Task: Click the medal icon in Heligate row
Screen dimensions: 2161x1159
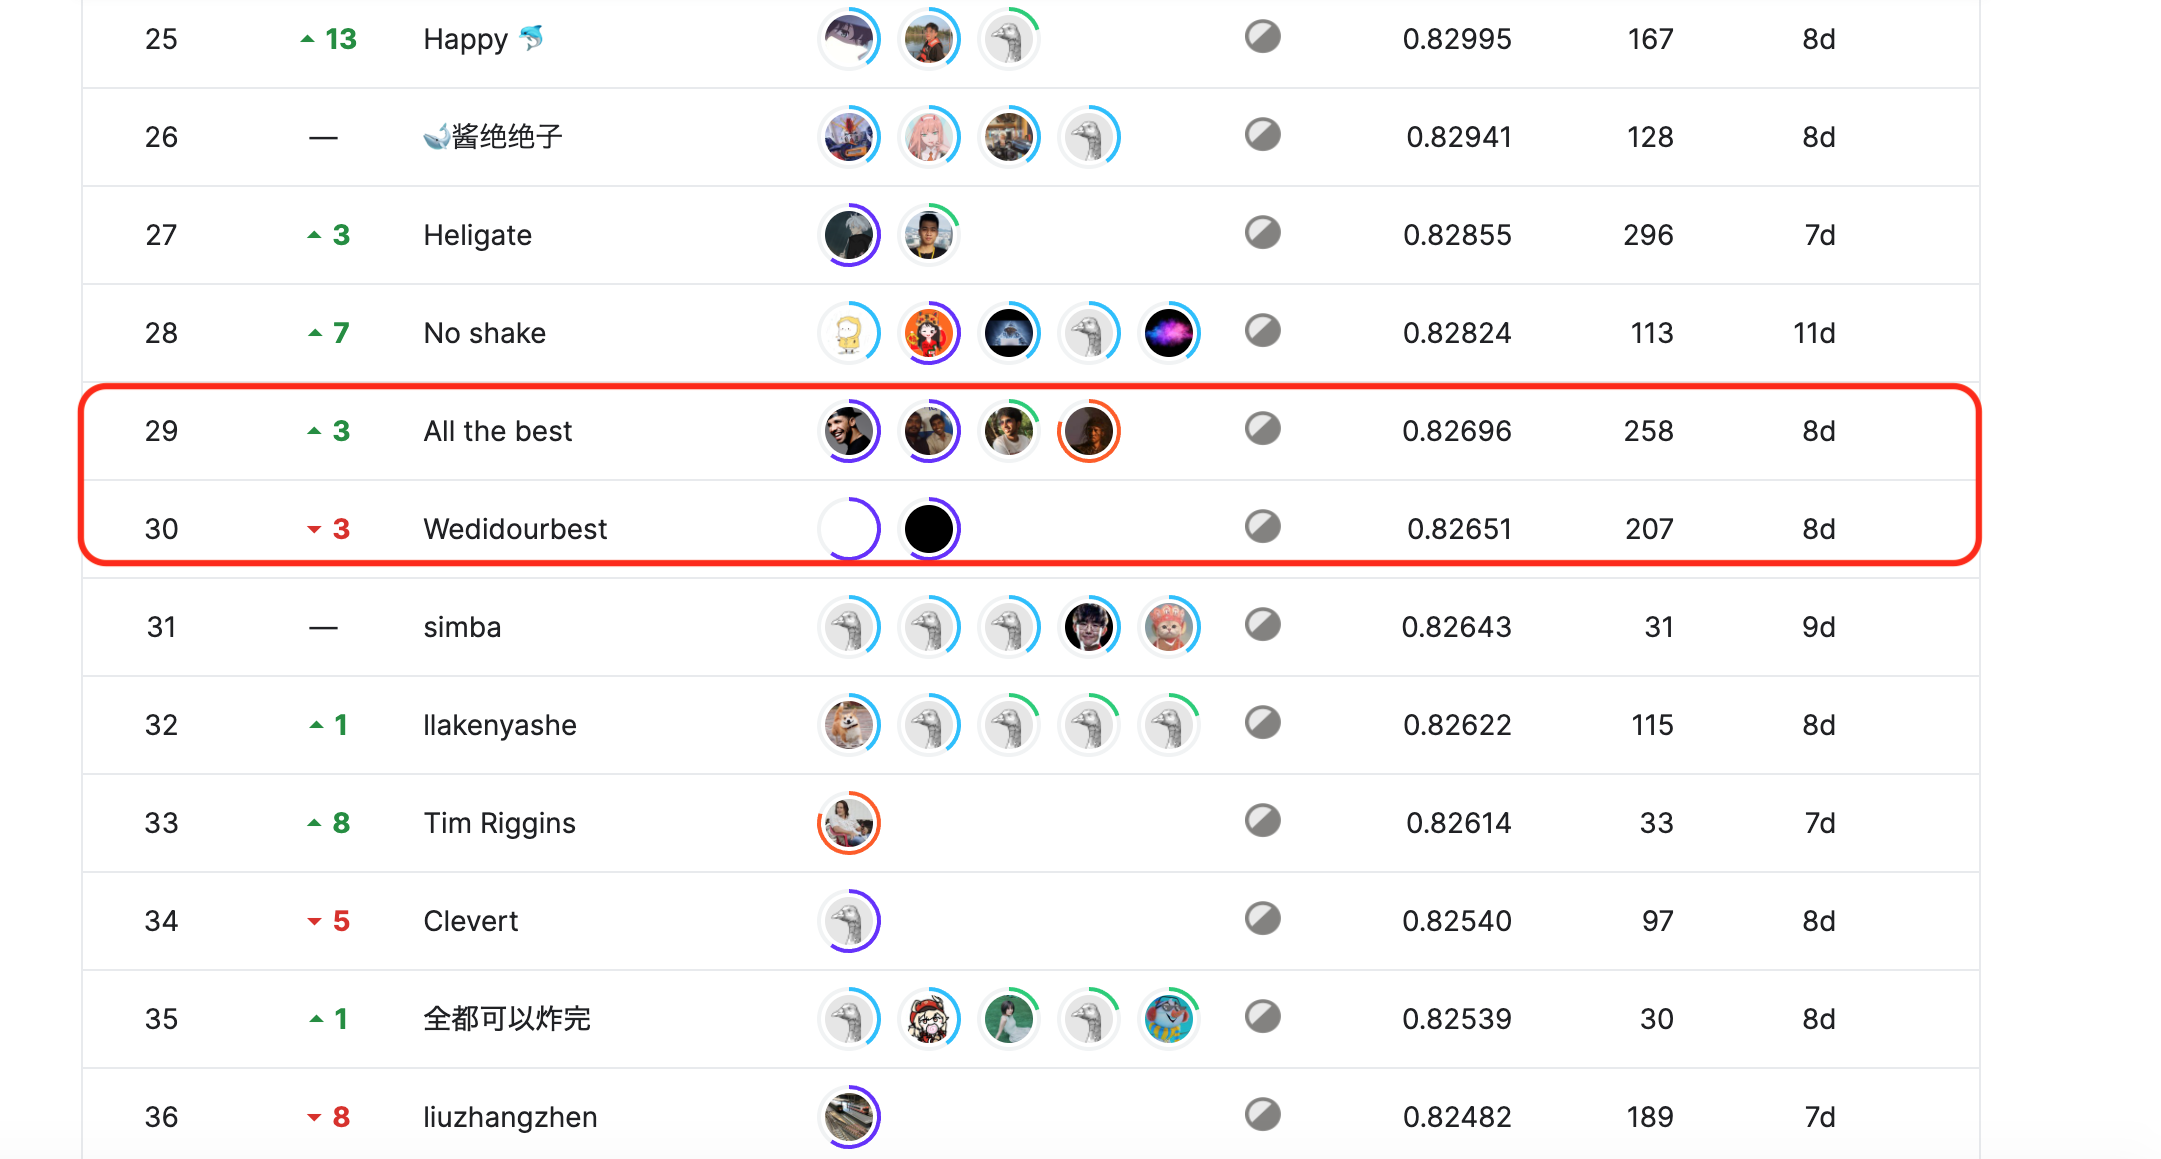Action: tap(1262, 233)
